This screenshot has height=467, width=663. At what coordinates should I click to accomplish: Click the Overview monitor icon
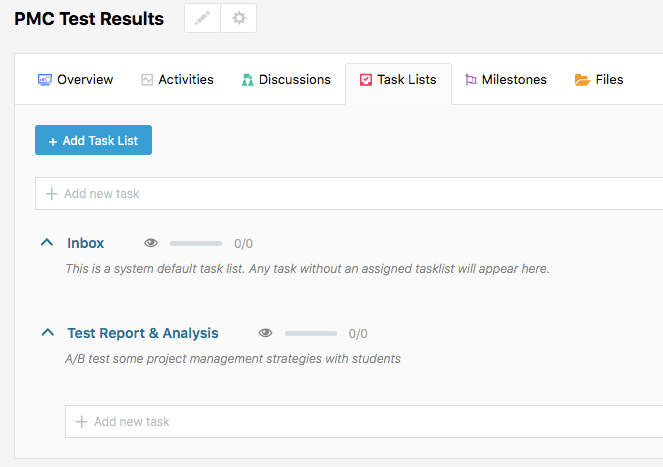[x=45, y=80]
